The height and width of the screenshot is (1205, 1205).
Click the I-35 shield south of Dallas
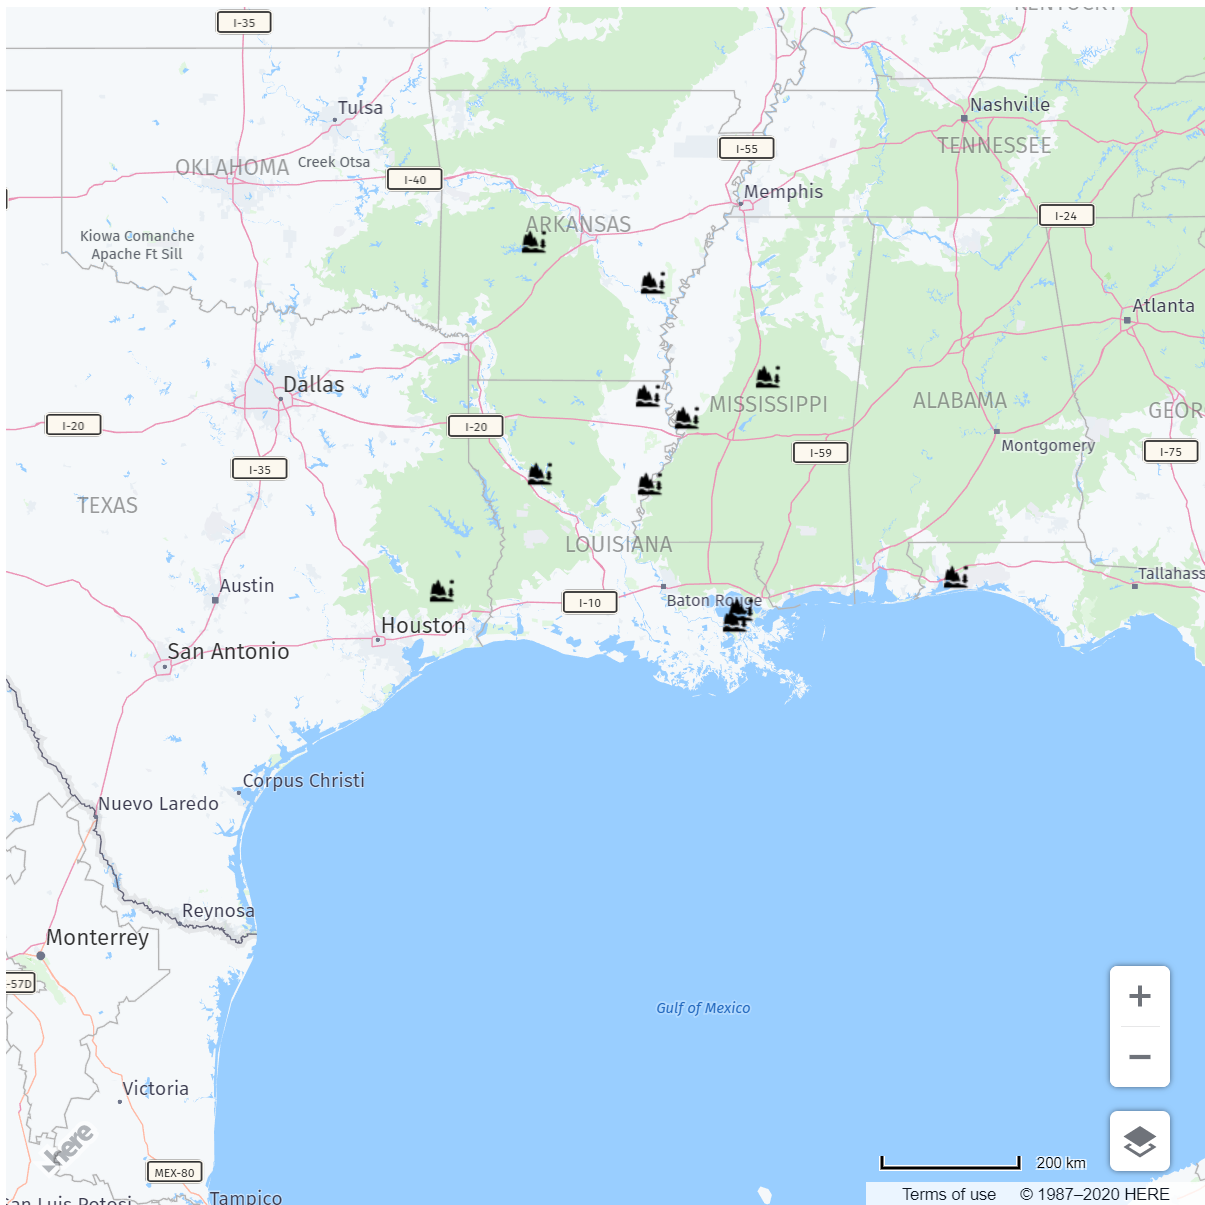(x=260, y=469)
